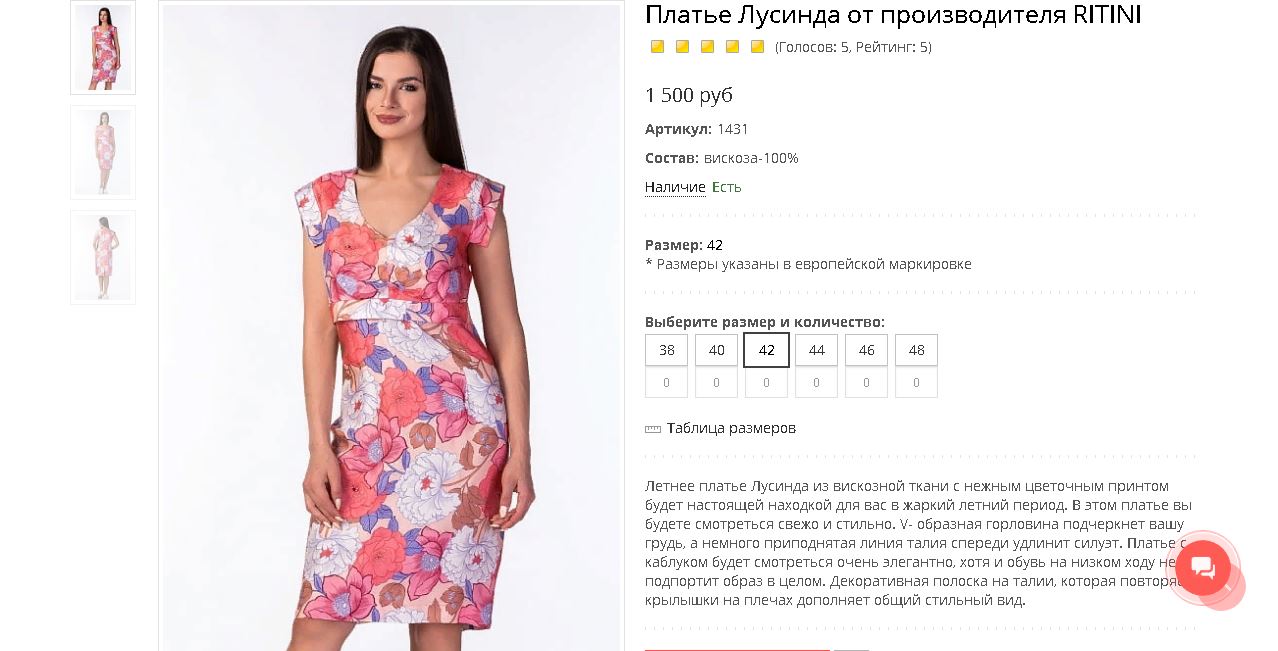Select size 38

(x=666, y=350)
